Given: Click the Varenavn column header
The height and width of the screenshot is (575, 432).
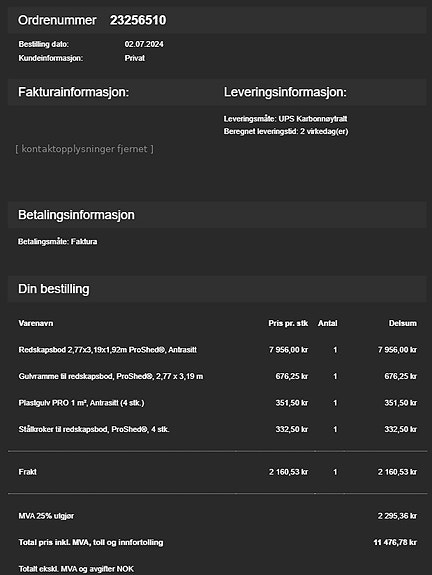Looking at the screenshot, I should tap(36, 323).
